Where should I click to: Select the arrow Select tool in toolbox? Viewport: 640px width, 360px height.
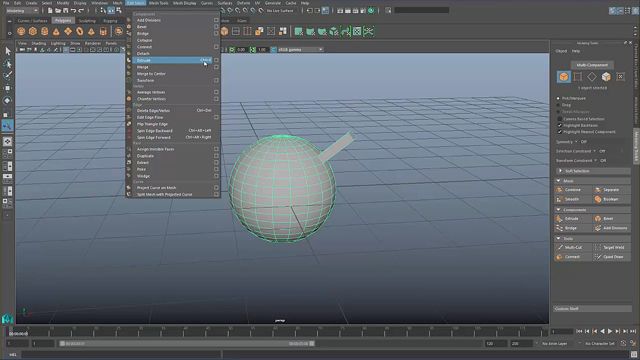[x=8, y=51]
